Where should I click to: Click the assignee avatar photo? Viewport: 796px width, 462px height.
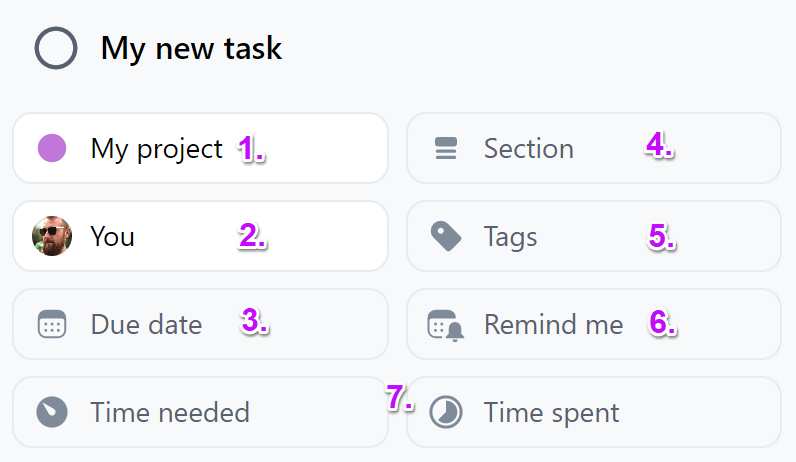tap(52, 236)
